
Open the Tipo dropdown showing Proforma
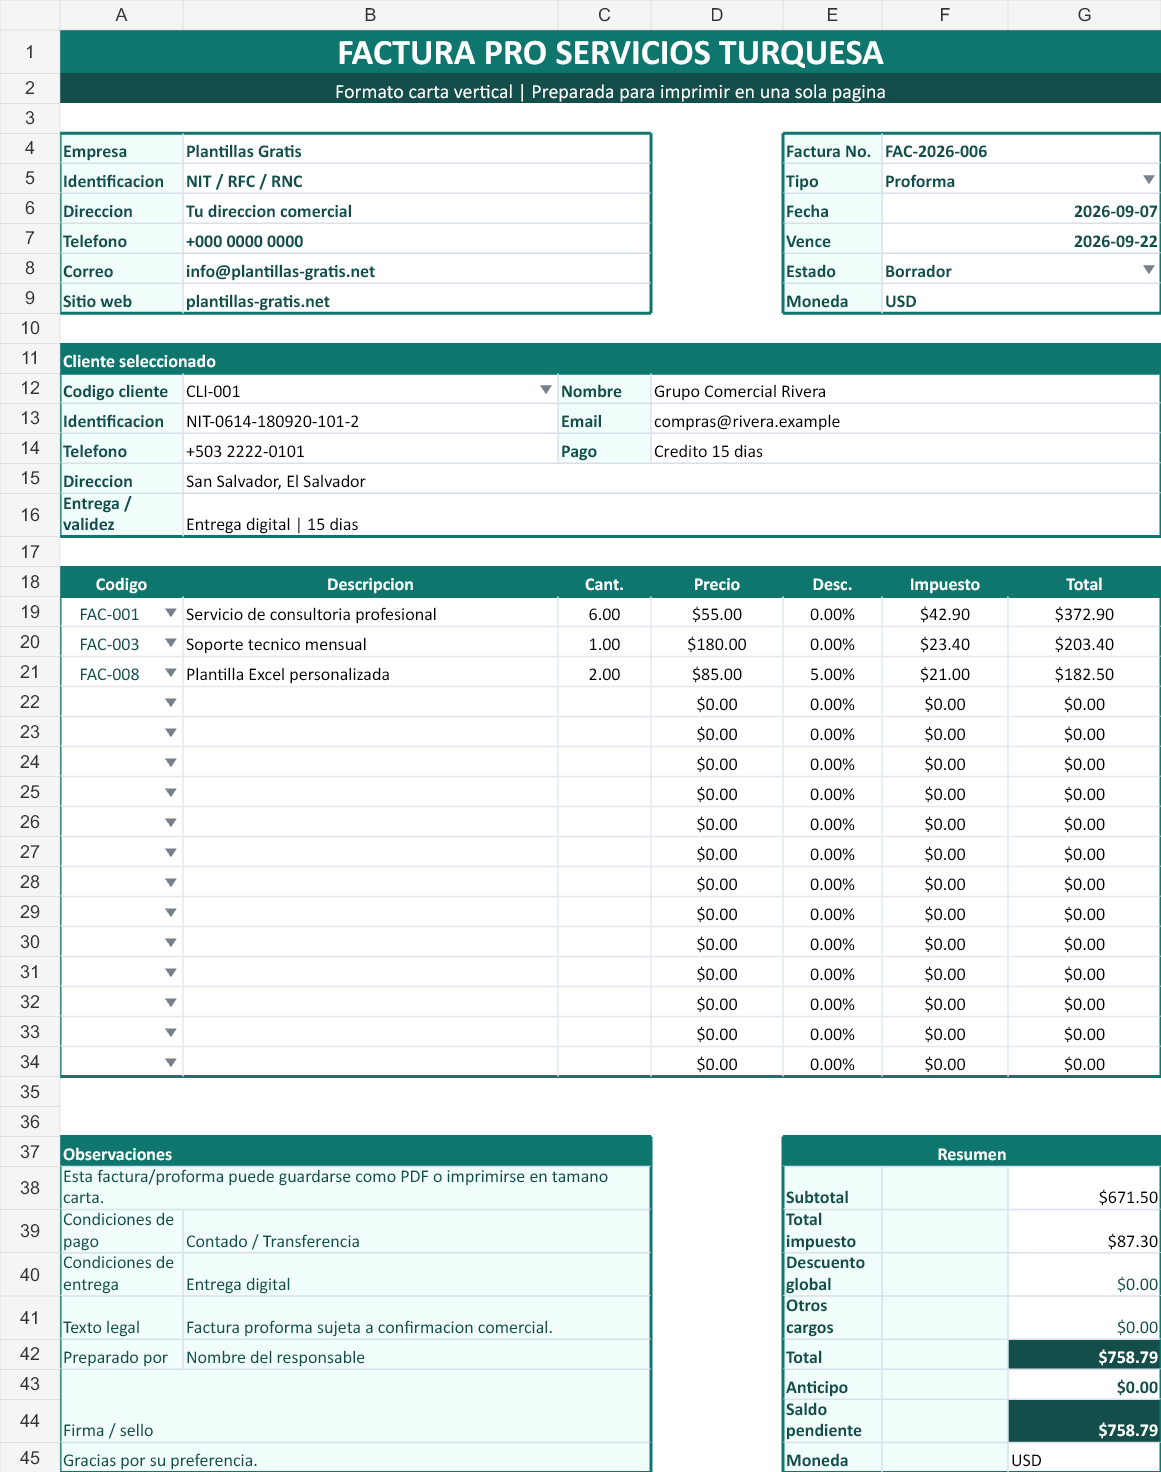coord(1149,180)
